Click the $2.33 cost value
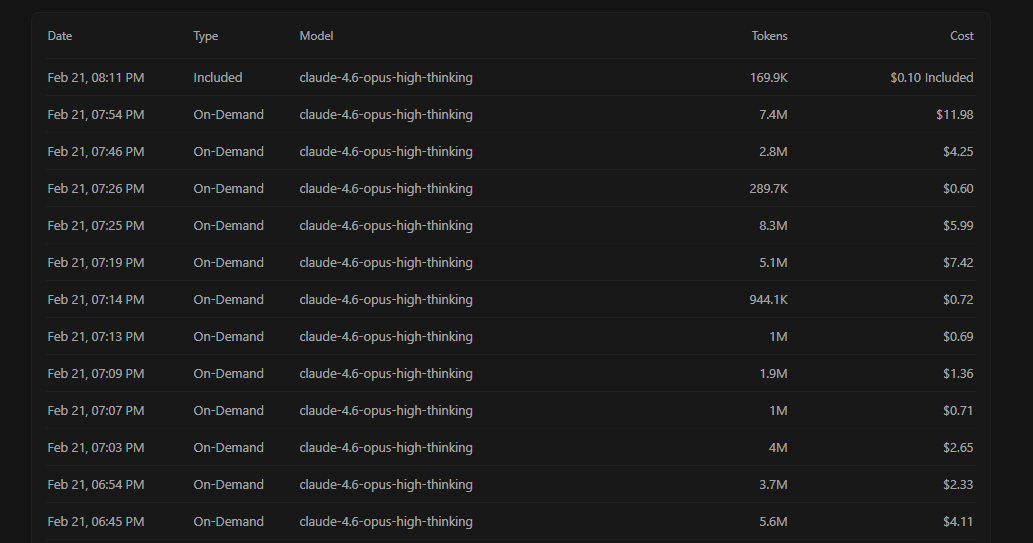The width and height of the screenshot is (1033, 543). pyautogui.click(x=958, y=484)
